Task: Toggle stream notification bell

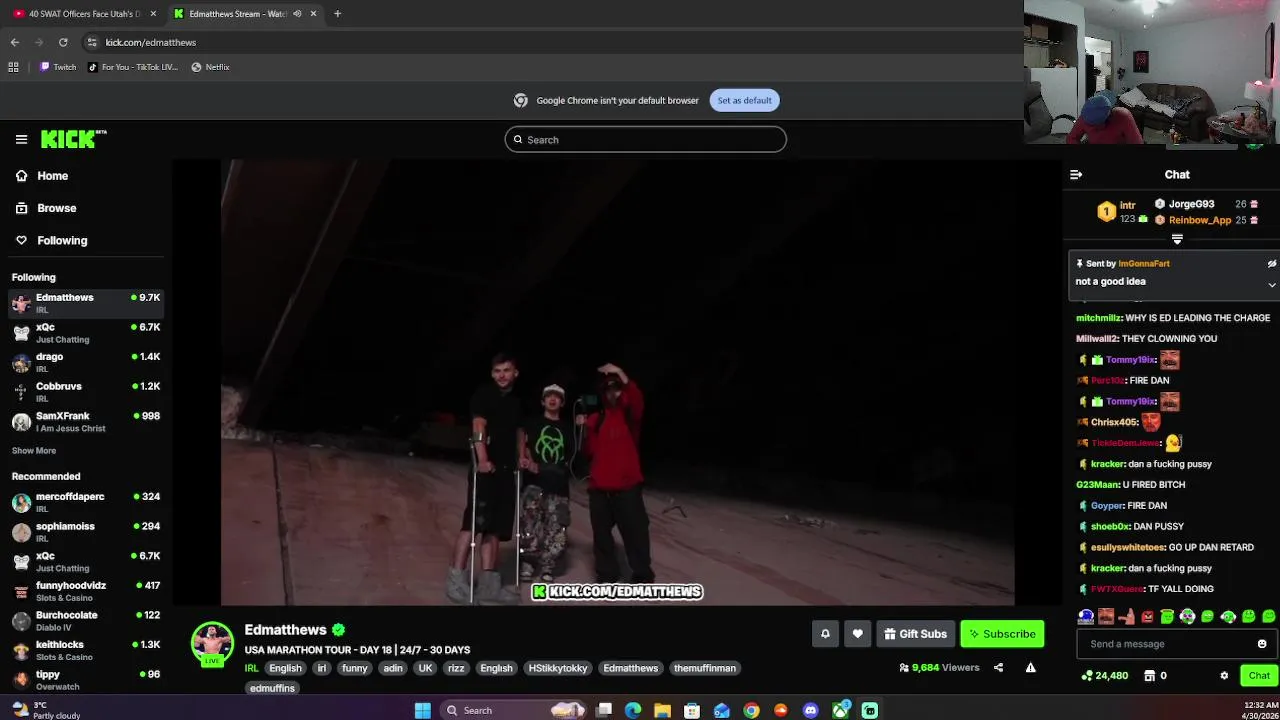Action: (825, 634)
